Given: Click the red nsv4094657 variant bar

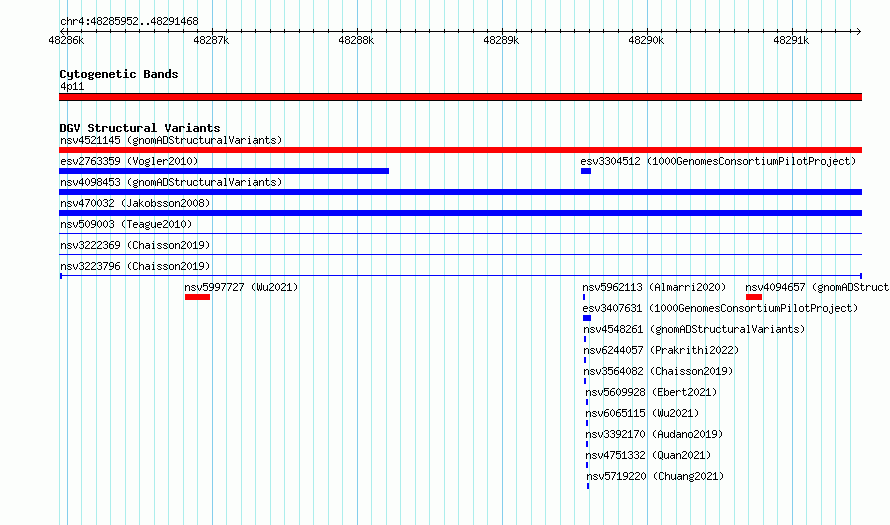Looking at the screenshot, I should pos(754,297).
